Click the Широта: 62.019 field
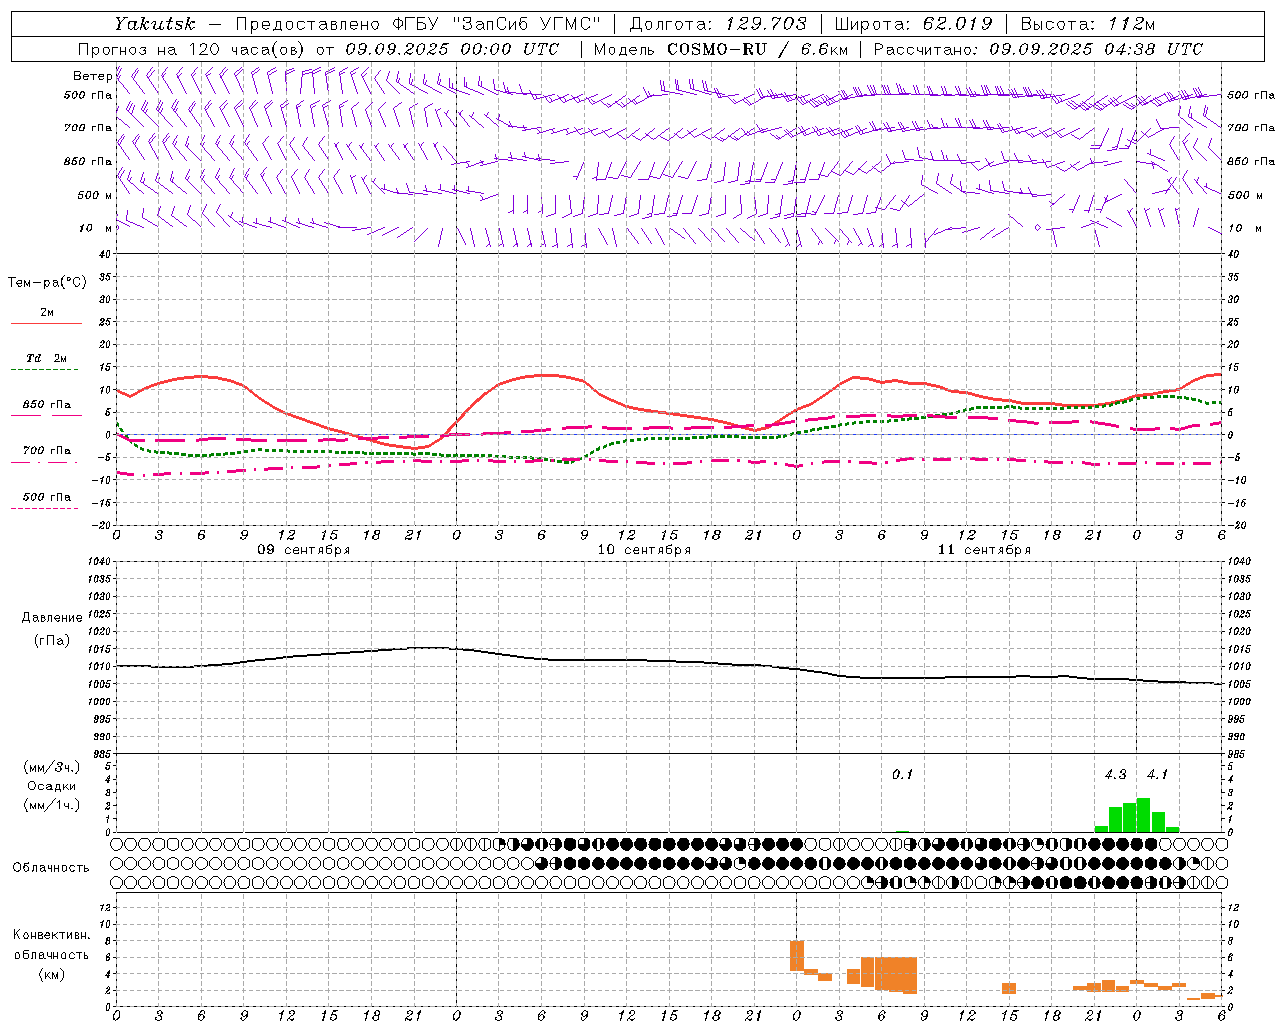 [x=913, y=24]
